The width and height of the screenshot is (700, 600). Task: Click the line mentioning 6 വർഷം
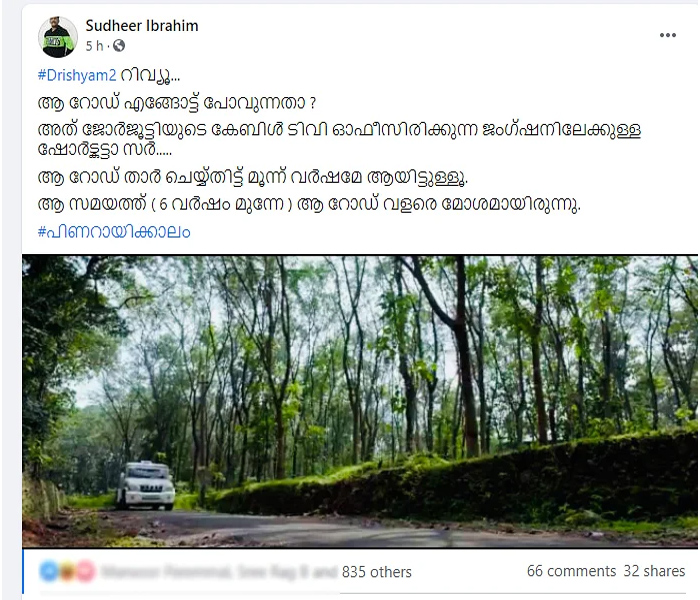(309, 204)
